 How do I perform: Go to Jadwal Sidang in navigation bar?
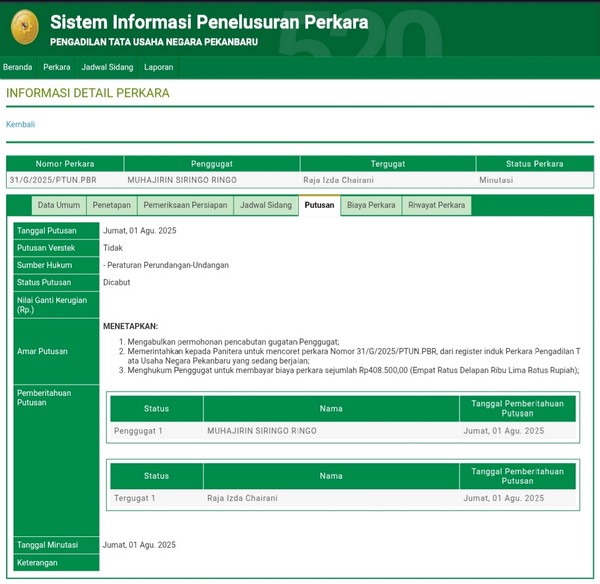point(107,67)
